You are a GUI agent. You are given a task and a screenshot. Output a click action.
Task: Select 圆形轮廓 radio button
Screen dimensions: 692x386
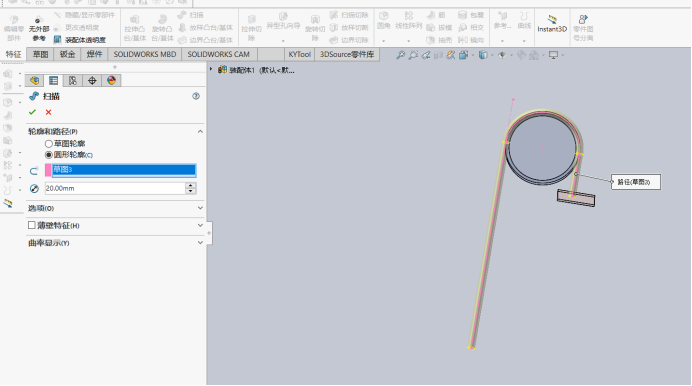[49, 155]
